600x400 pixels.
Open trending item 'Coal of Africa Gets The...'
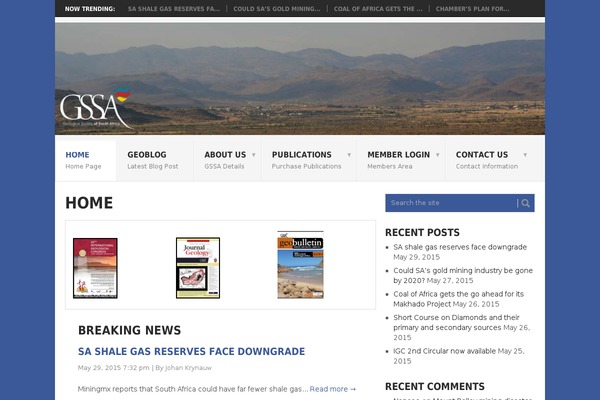click(x=378, y=9)
